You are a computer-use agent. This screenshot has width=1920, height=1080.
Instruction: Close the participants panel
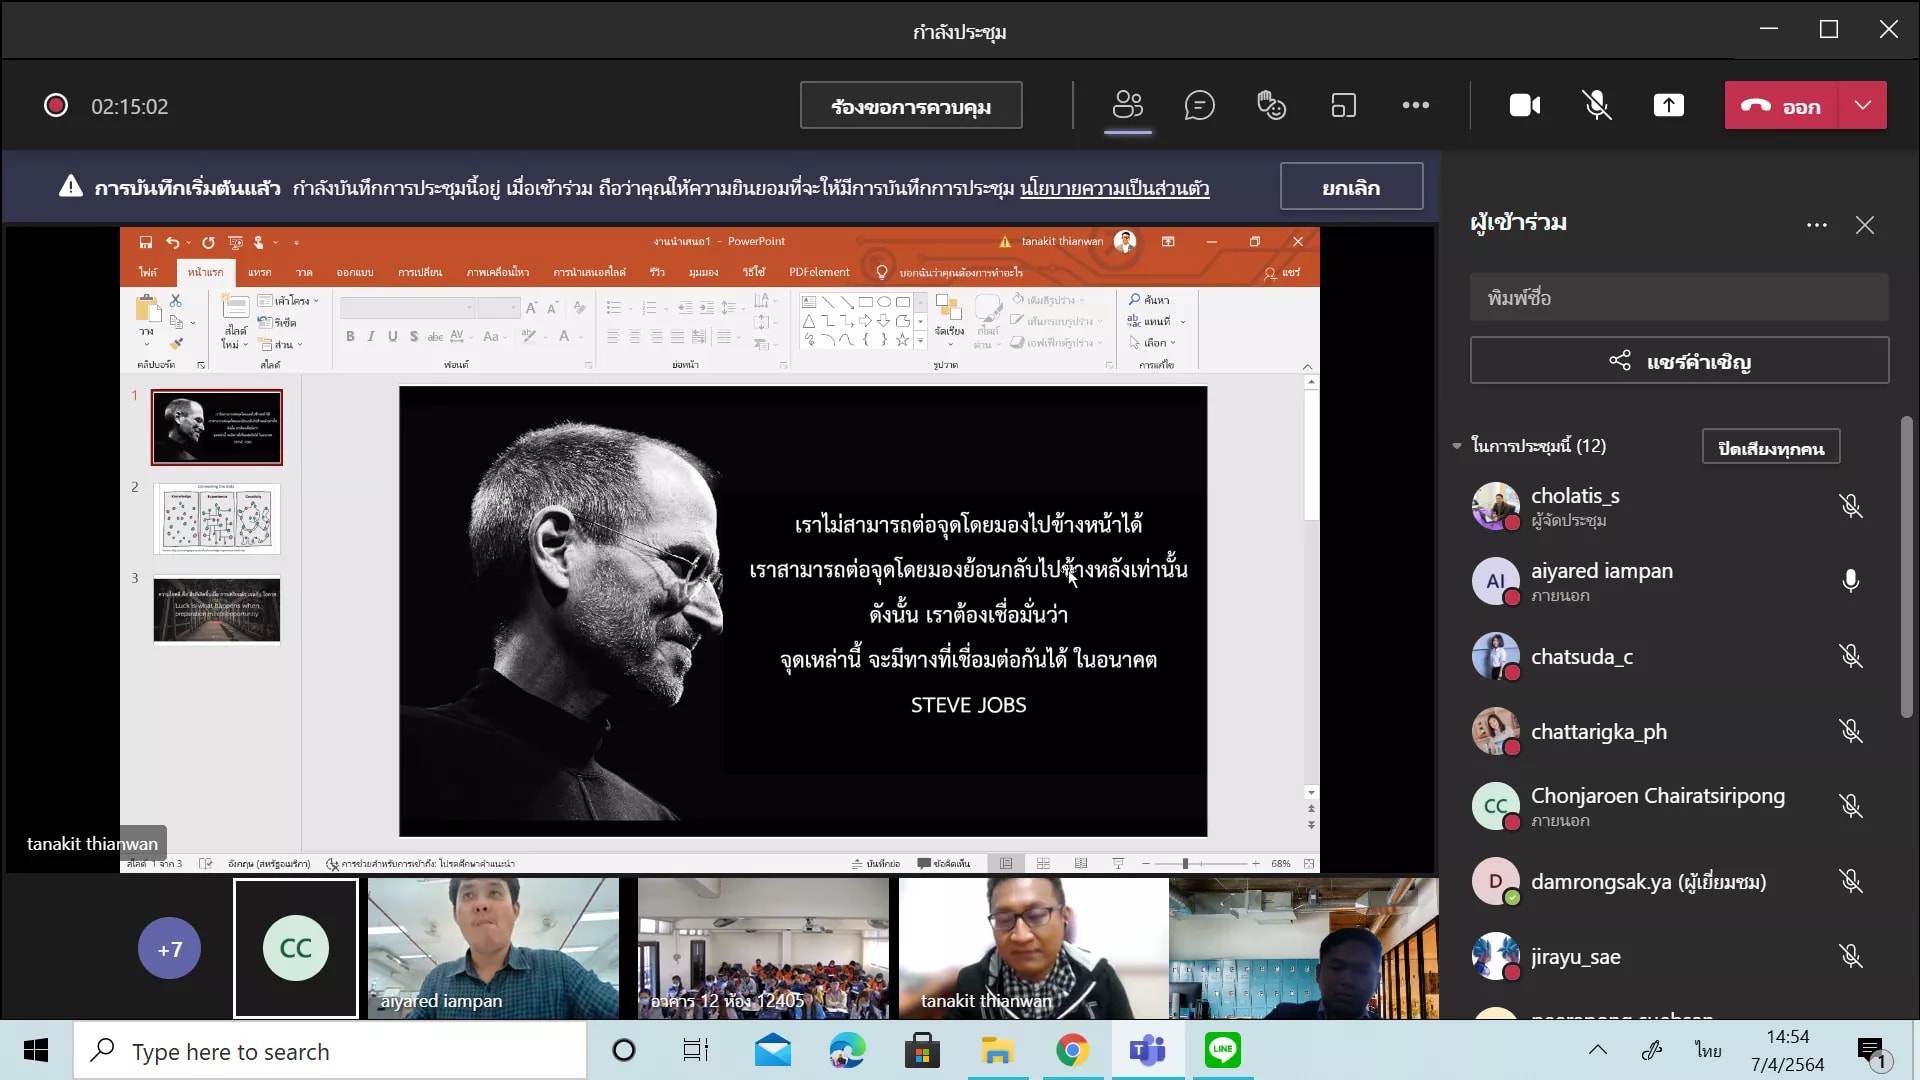coord(1864,225)
